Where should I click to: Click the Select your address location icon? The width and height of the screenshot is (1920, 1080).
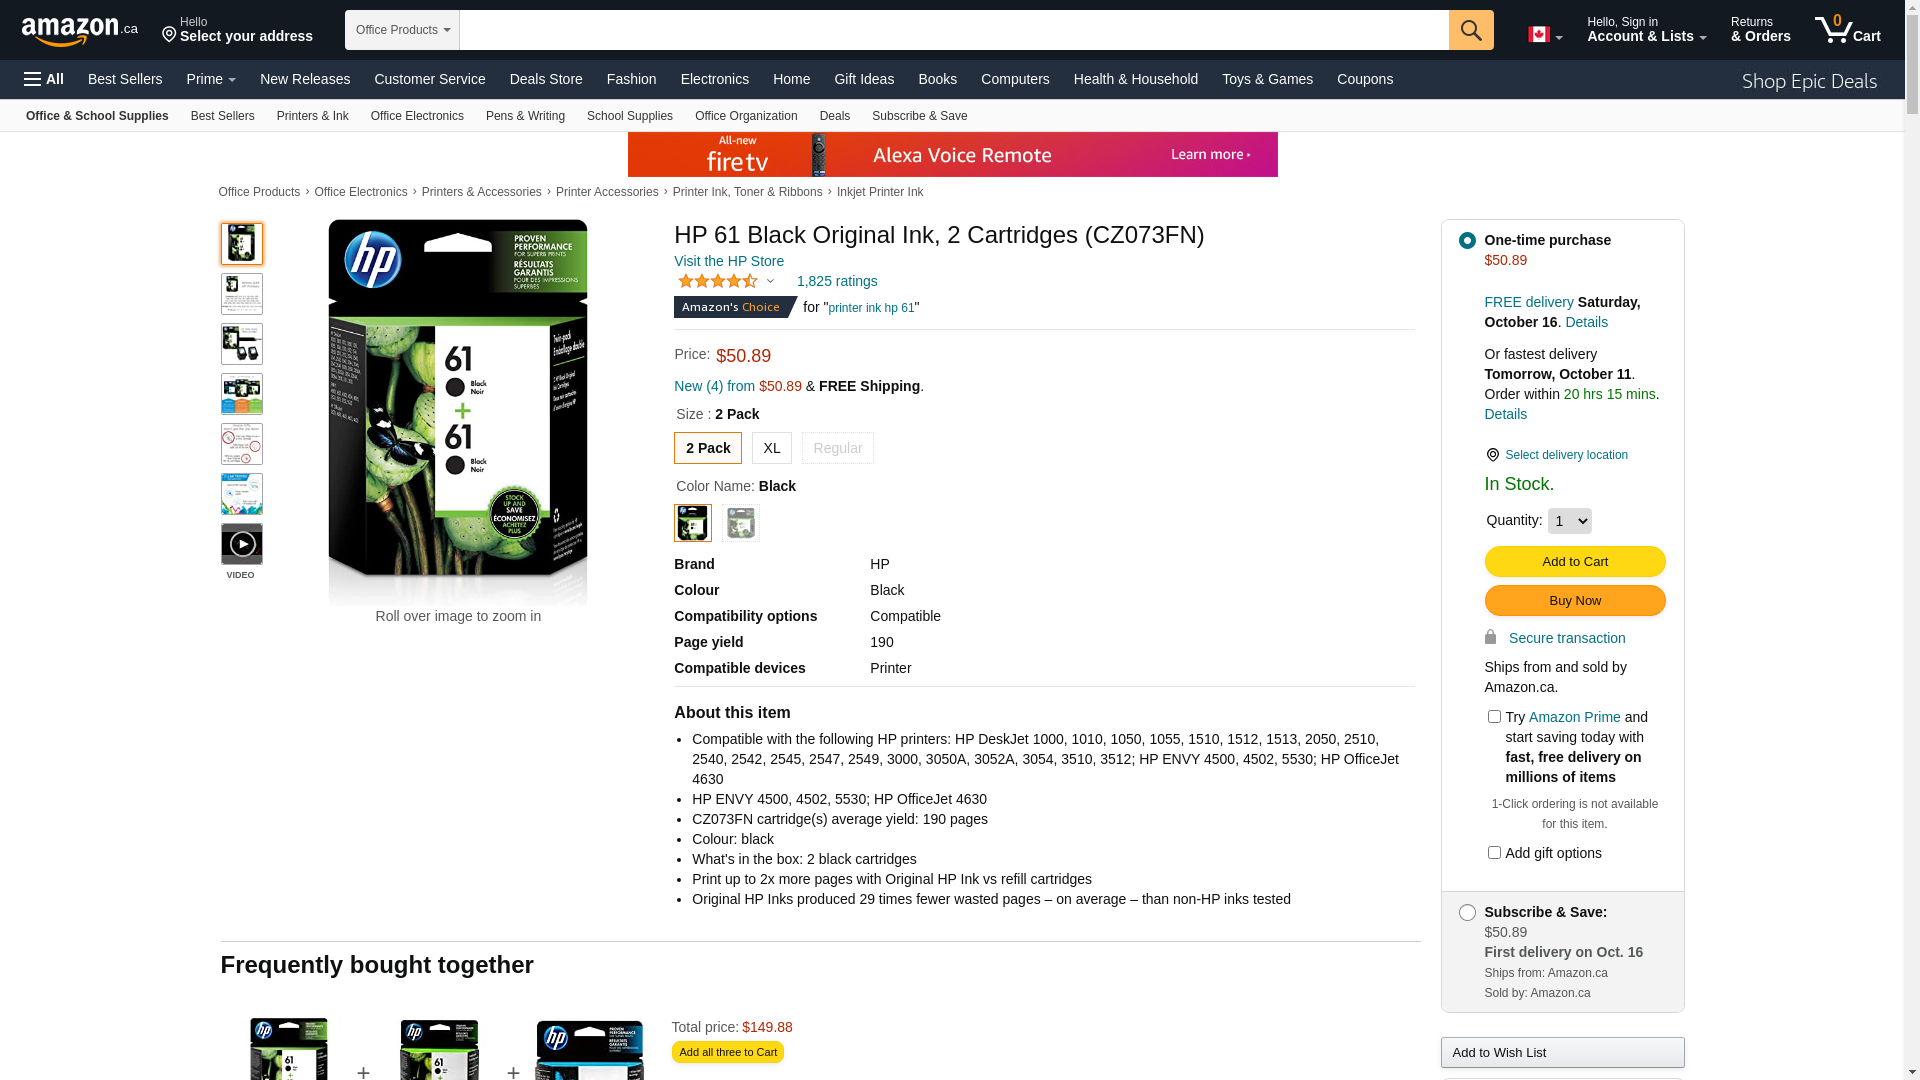pyautogui.click(x=169, y=36)
